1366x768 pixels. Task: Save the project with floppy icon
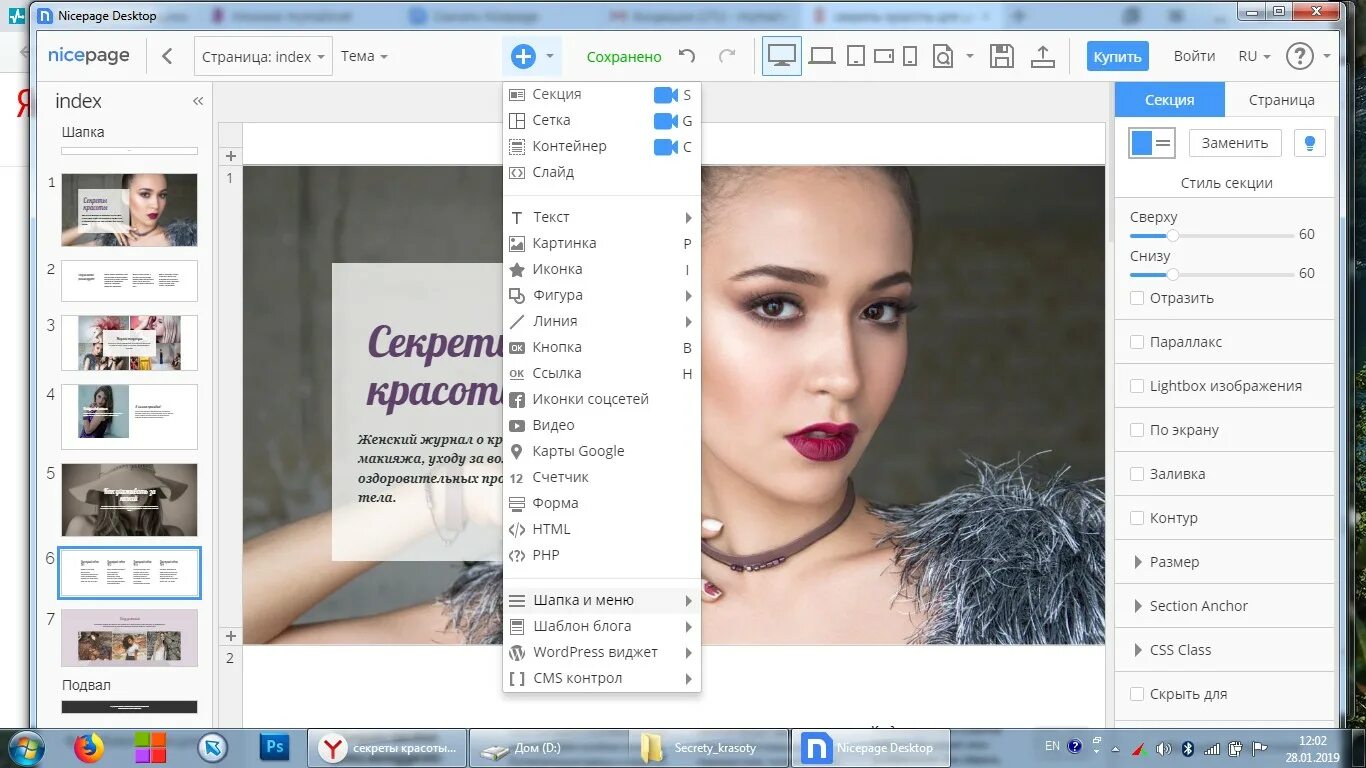(1002, 57)
